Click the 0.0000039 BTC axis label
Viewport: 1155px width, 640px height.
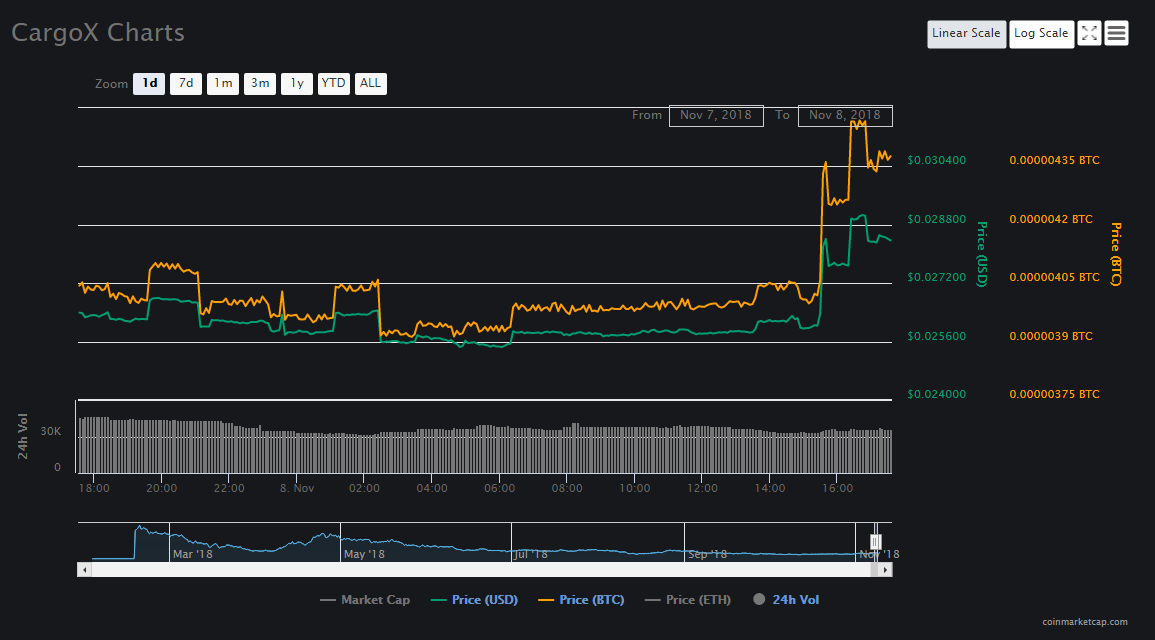pos(1050,337)
